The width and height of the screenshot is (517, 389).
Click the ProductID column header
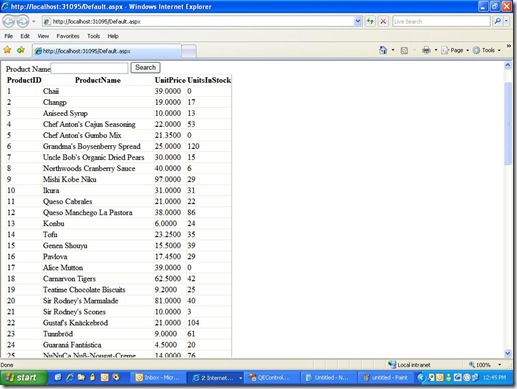(24, 80)
